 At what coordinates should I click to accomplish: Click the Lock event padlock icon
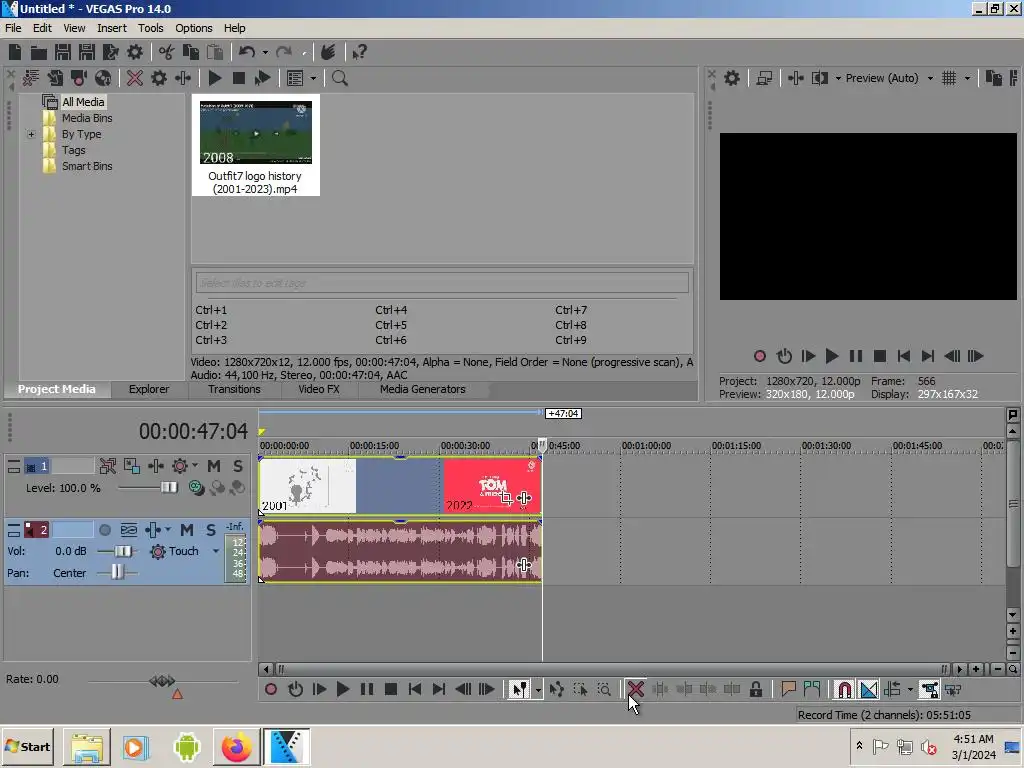tap(756, 689)
